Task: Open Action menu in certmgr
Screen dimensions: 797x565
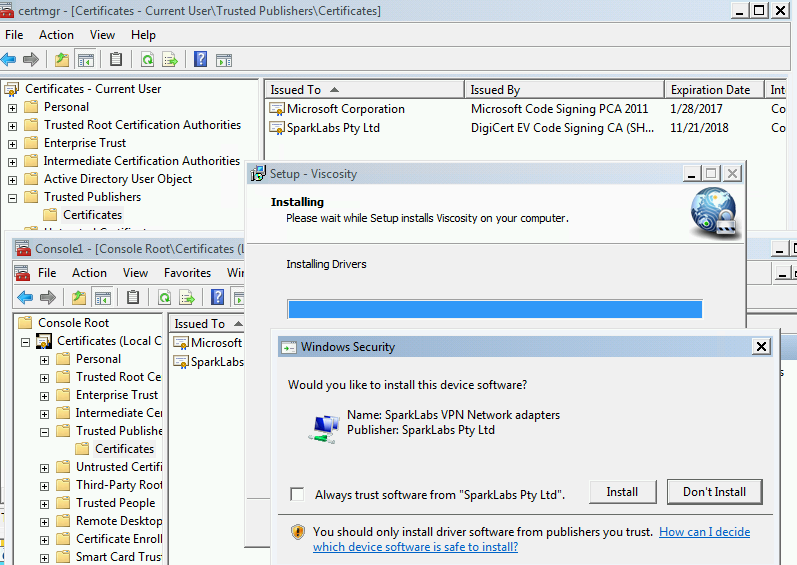Action: click(56, 35)
